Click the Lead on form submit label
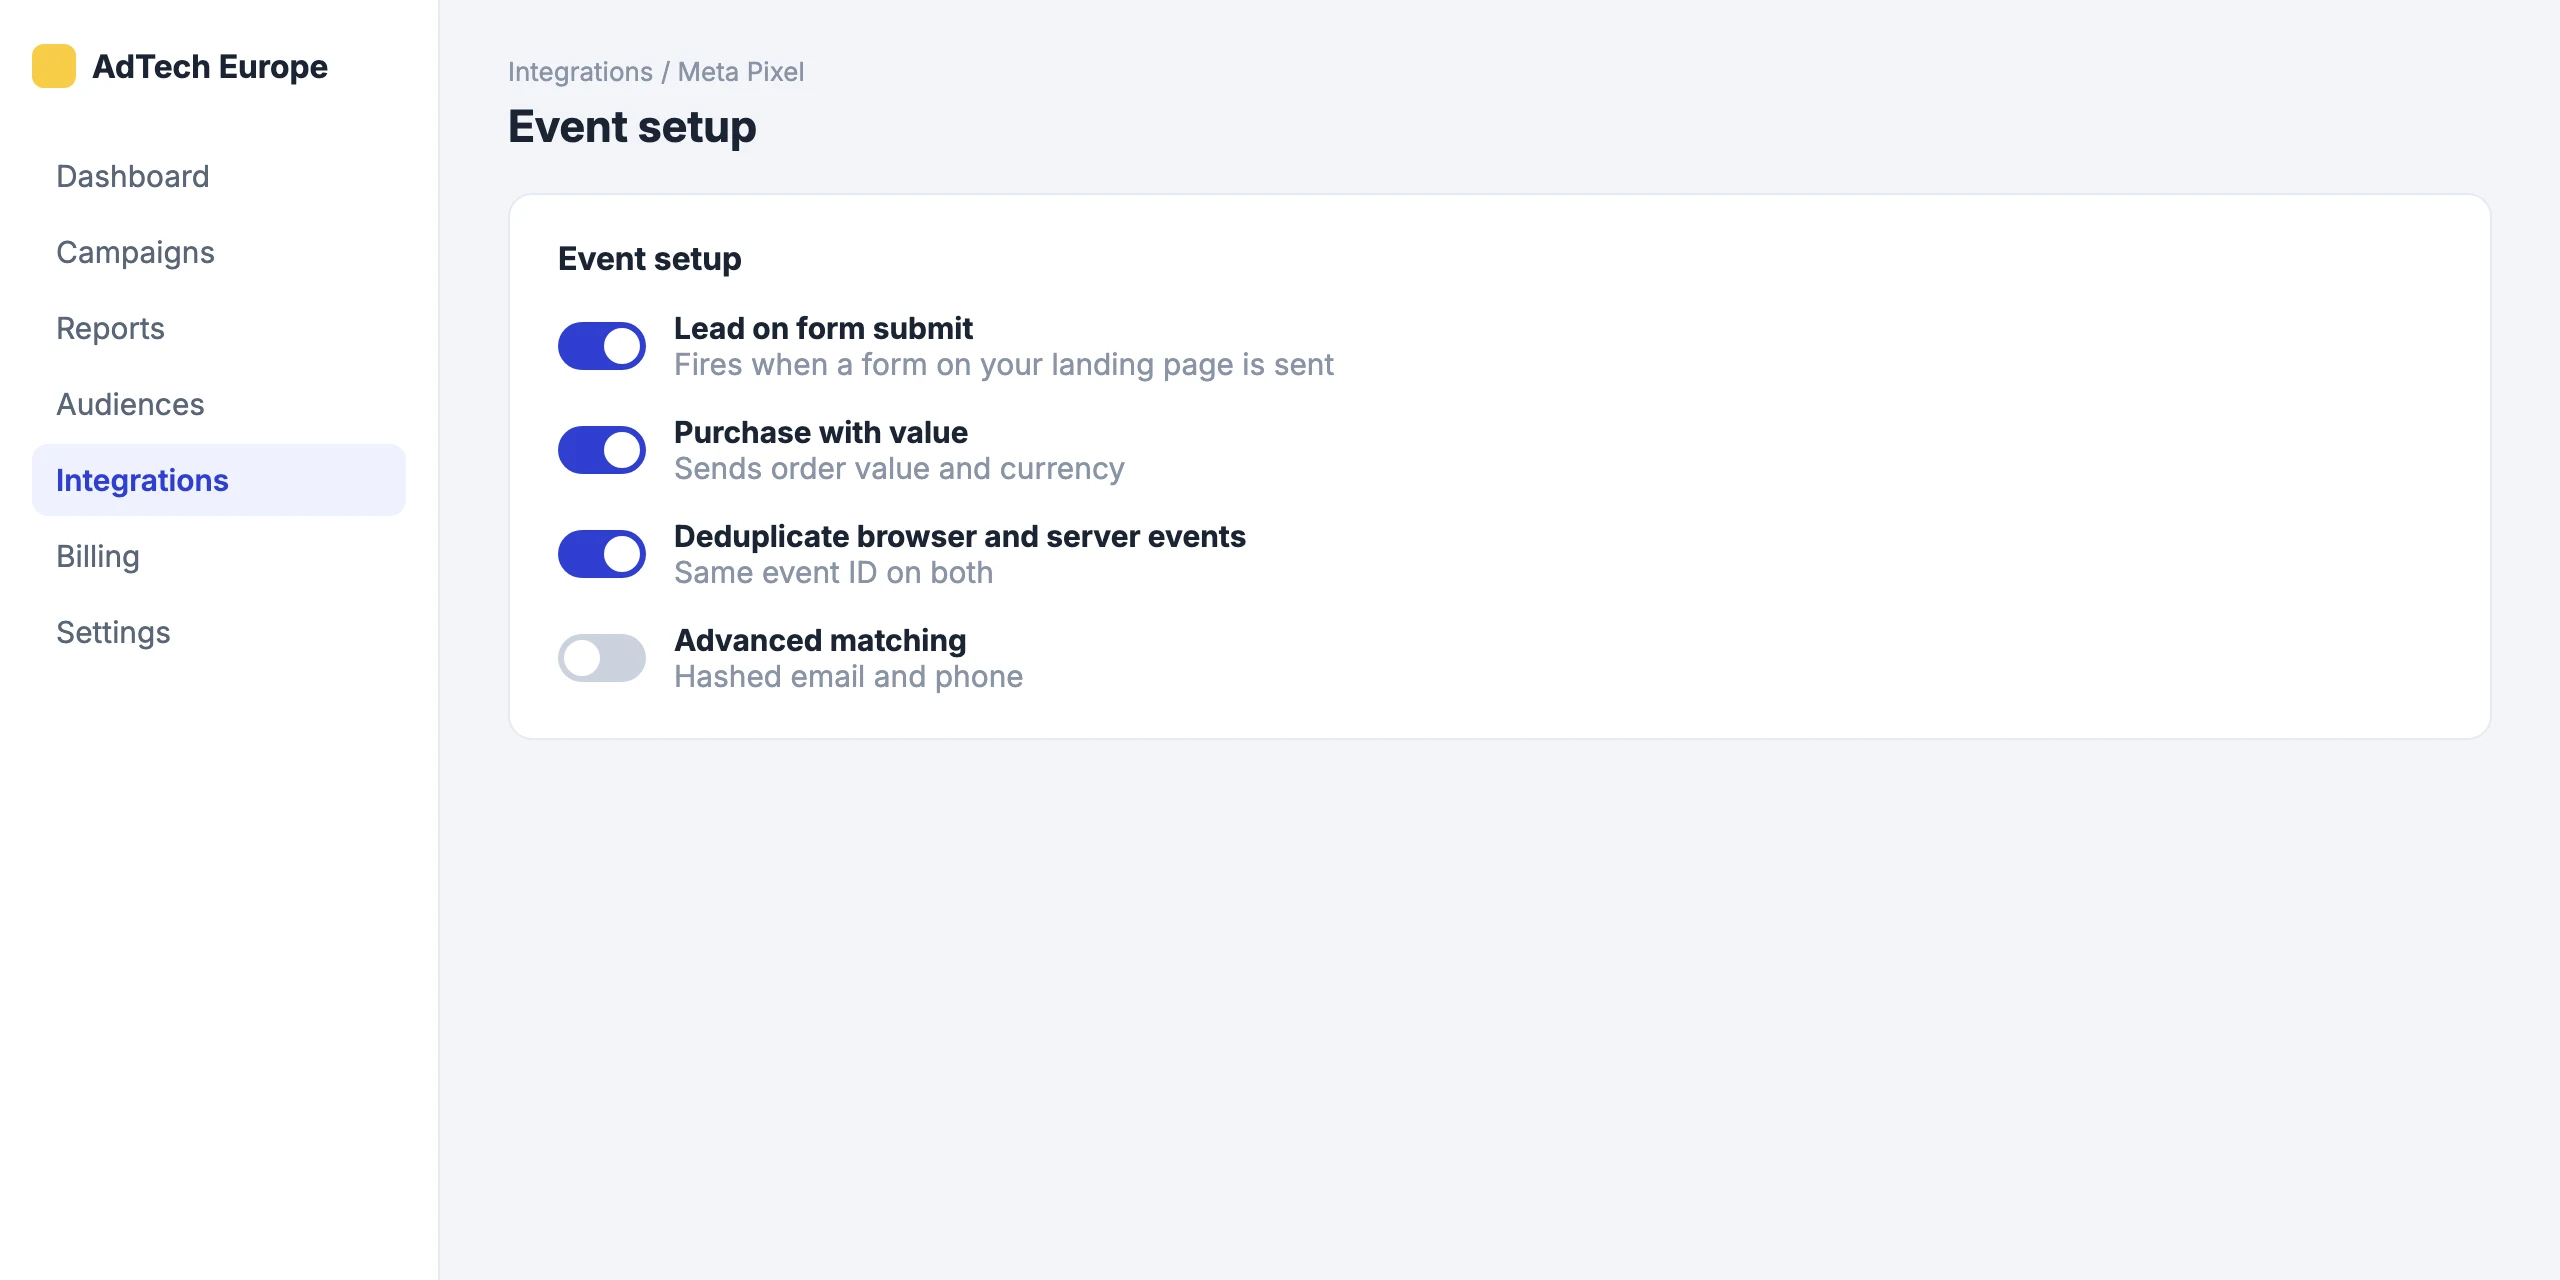2560x1280 pixels. [x=823, y=328]
